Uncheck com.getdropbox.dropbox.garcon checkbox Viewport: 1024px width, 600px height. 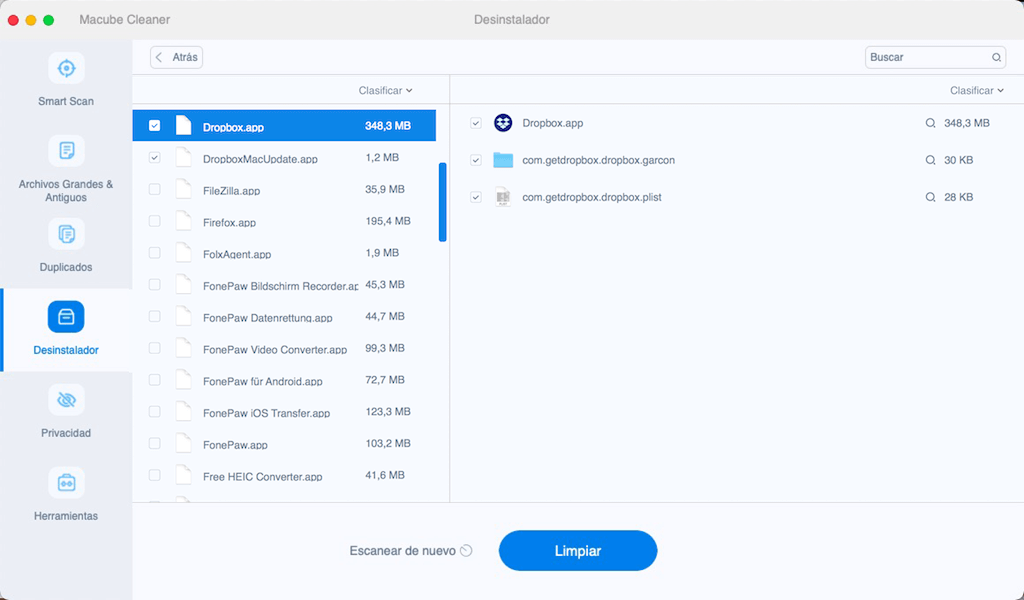coord(475,160)
